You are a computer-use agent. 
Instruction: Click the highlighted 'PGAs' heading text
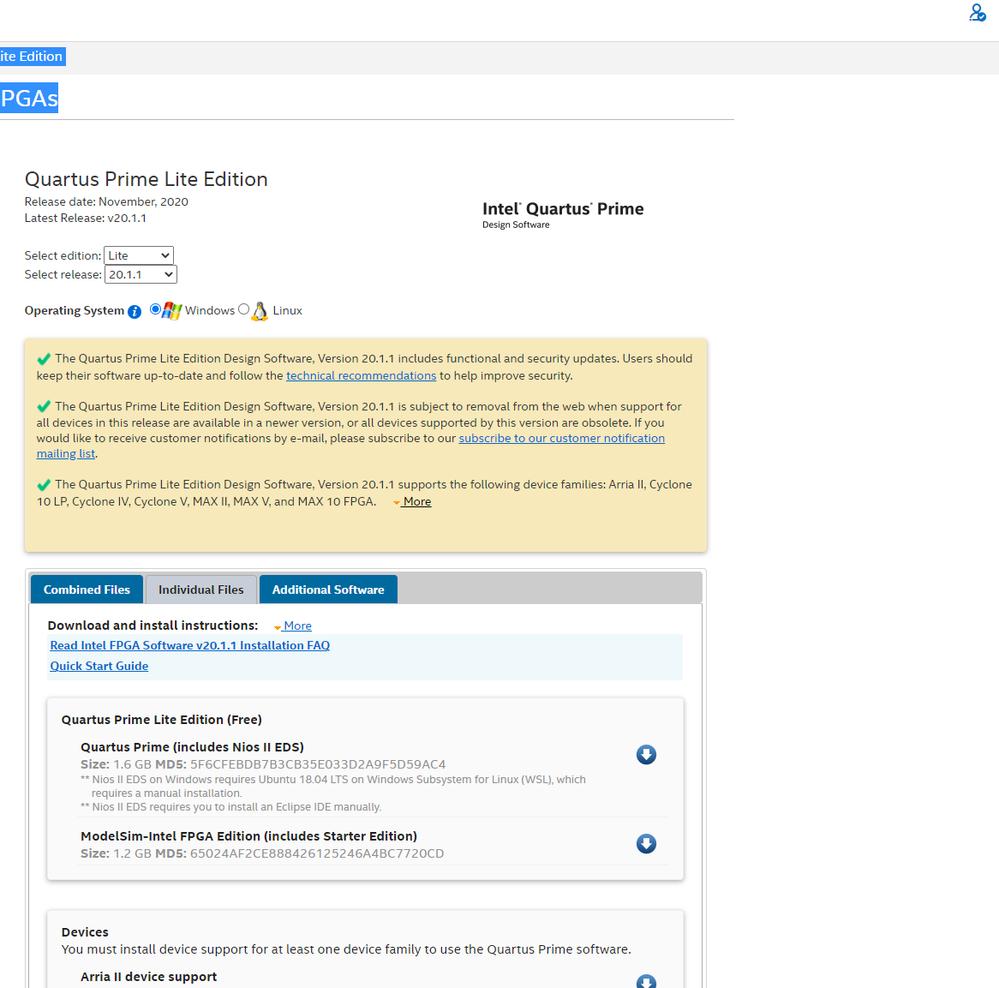tap(29, 98)
